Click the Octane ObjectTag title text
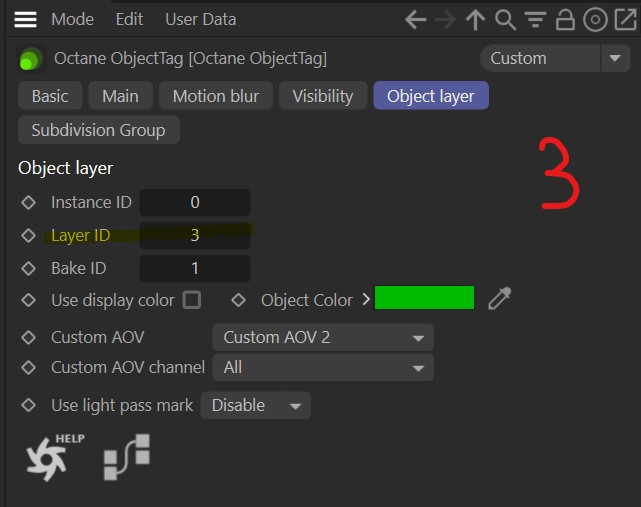 click(x=191, y=58)
